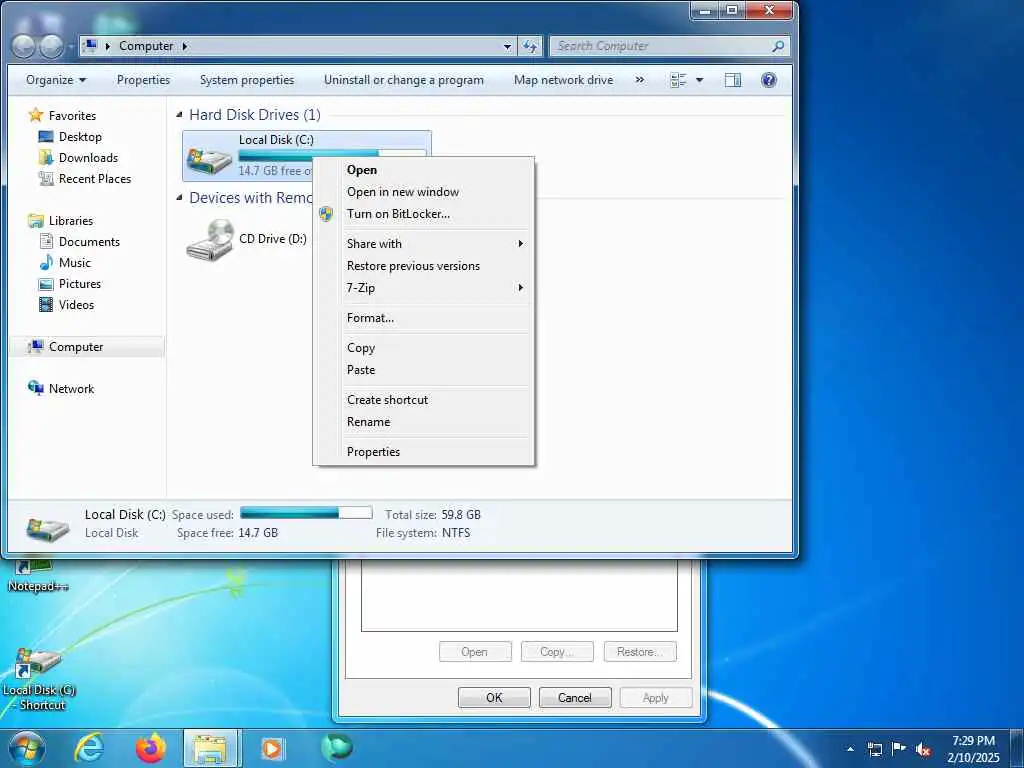Click Cancel in the background dialog

(x=575, y=697)
